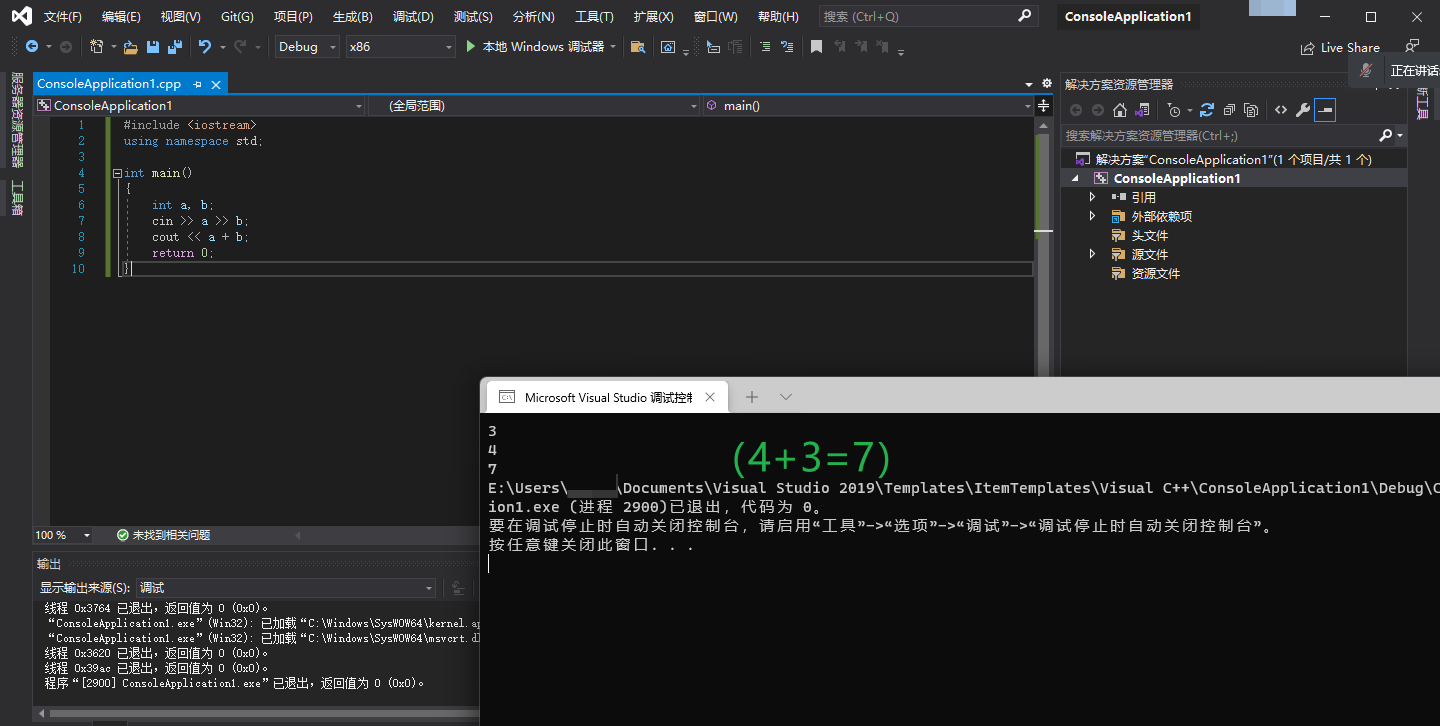This screenshot has height=726, width=1440.
Task: Click the Solution Explorer Home icon
Action: (x=1120, y=110)
